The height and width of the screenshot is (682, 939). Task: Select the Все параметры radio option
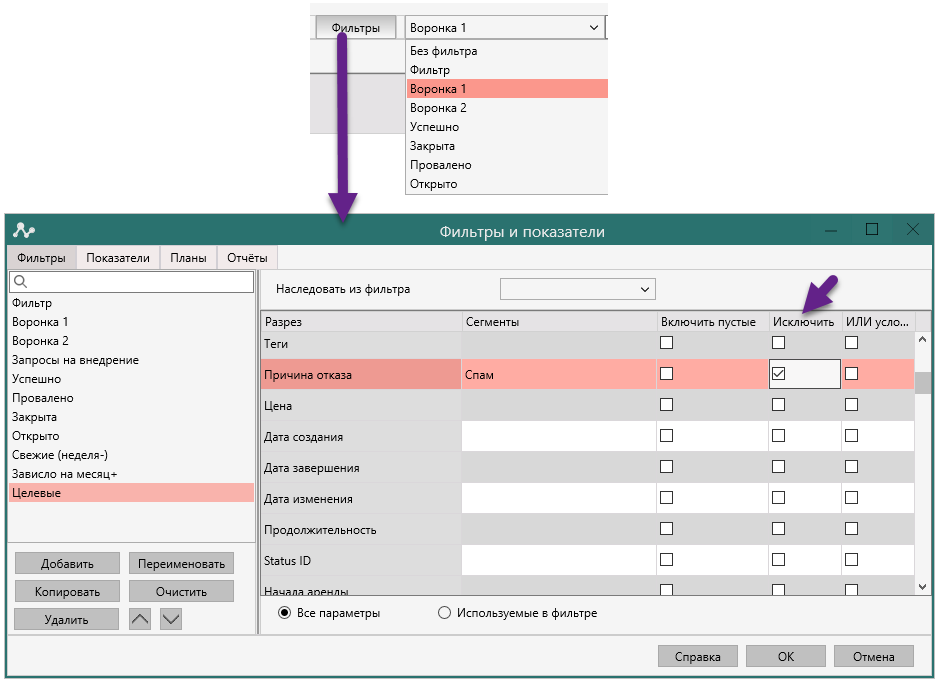click(285, 613)
